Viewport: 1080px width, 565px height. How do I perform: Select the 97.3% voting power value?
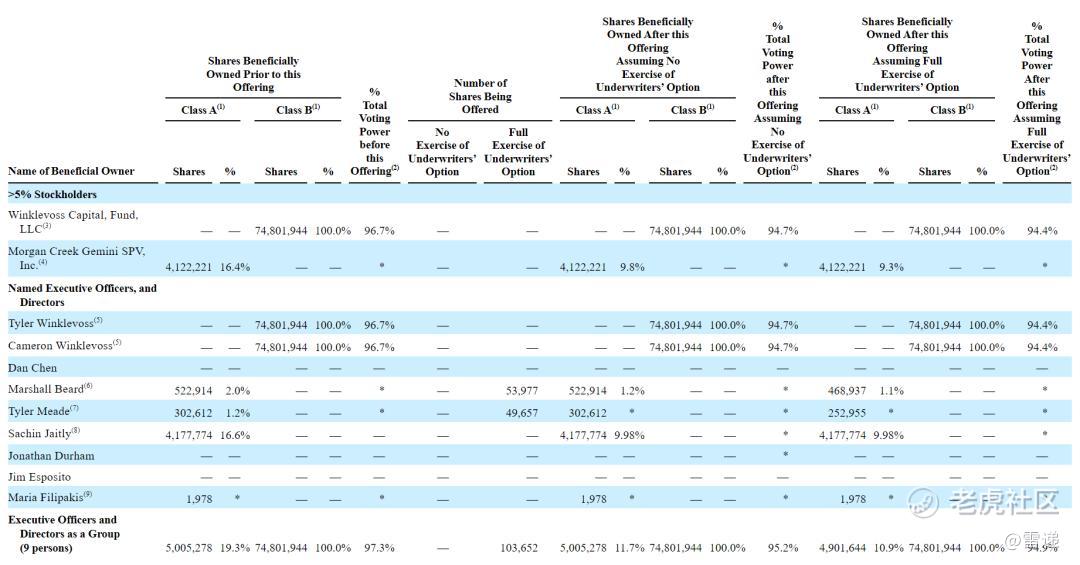pyautogui.click(x=380, y=548)
